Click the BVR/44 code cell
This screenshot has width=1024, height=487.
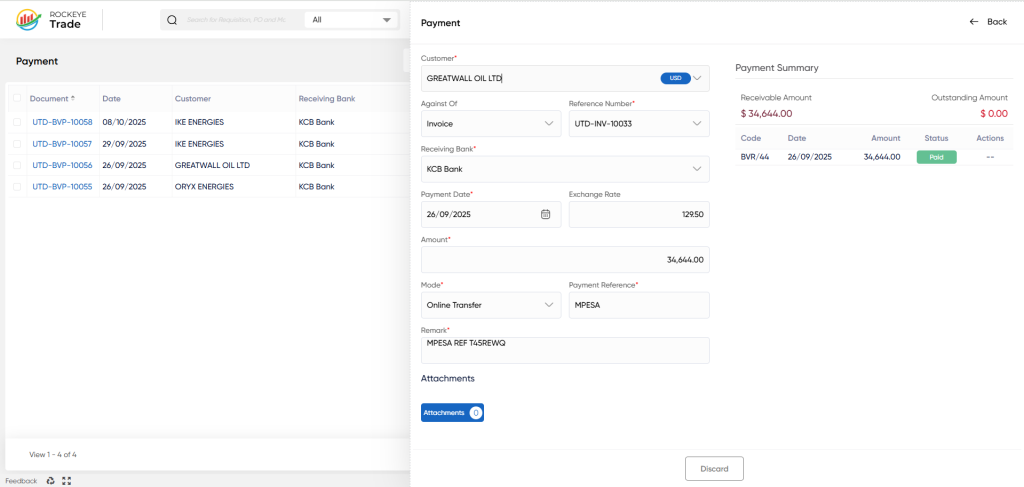point(754,157)
